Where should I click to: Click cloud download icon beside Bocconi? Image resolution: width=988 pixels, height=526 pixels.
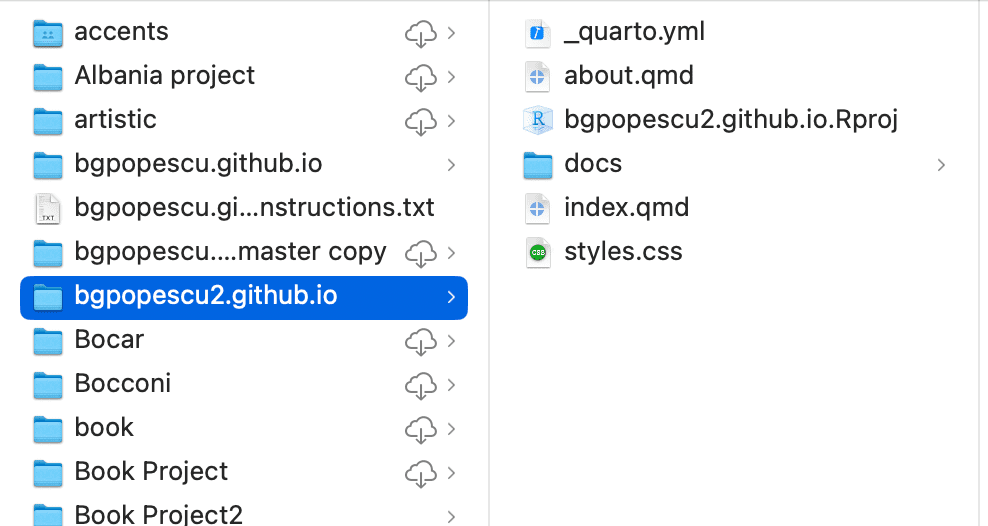(x=420, y=384)
